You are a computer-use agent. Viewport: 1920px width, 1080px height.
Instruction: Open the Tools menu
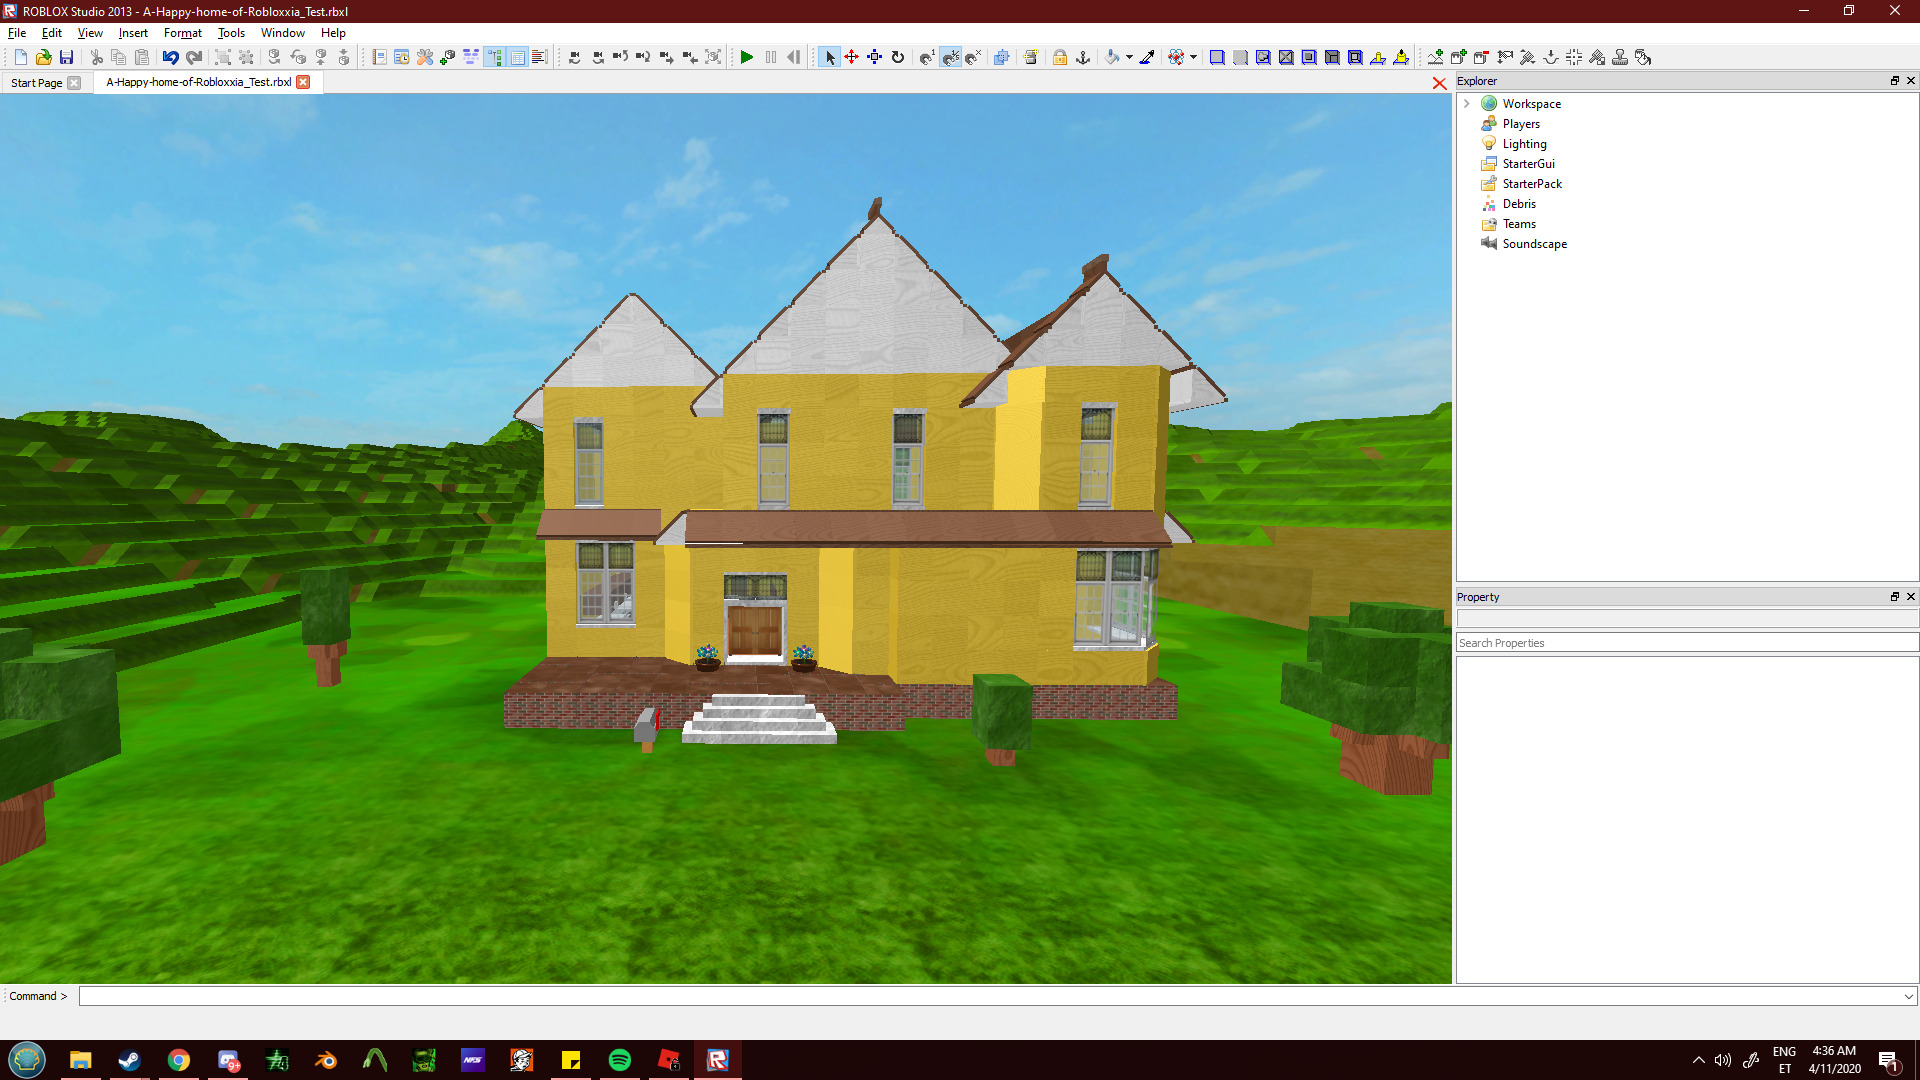(x=231, y=33)
